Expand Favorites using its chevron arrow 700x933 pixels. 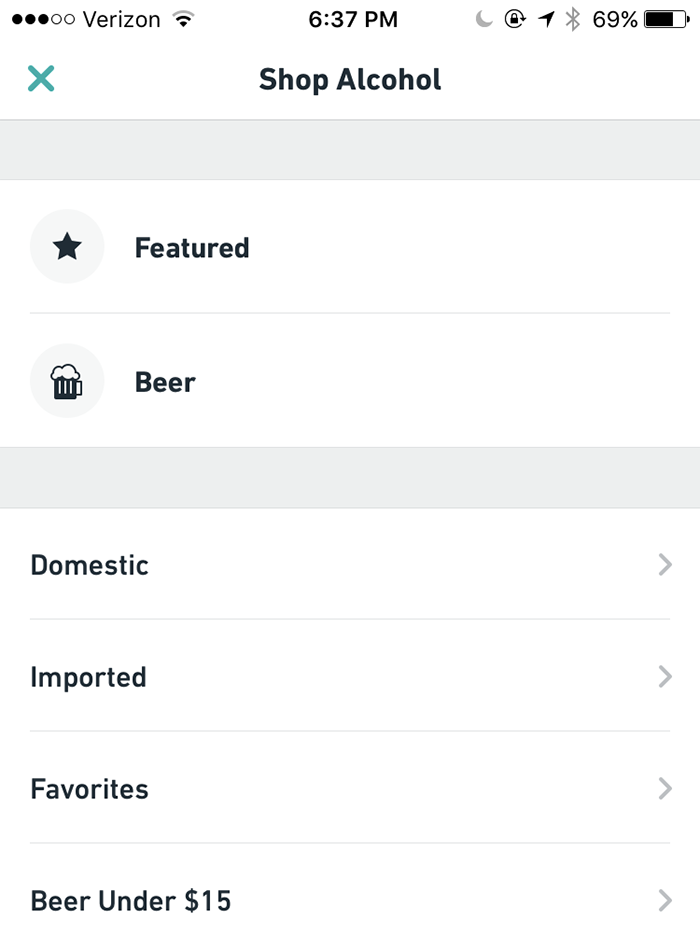(665, 789)
